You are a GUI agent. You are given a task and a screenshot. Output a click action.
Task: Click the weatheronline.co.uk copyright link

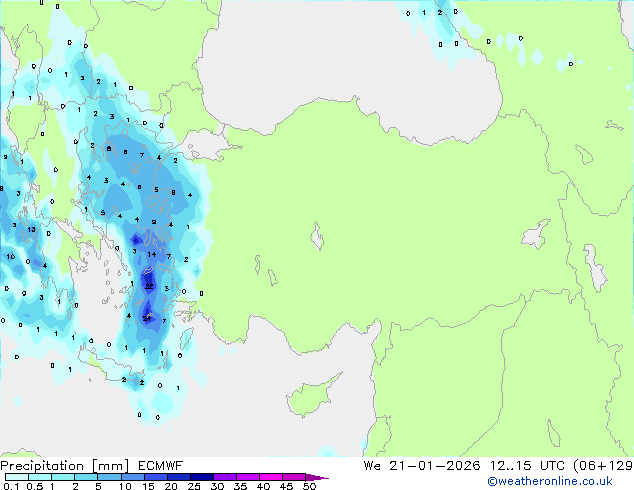pyautogui.click(x=550, y=481)
